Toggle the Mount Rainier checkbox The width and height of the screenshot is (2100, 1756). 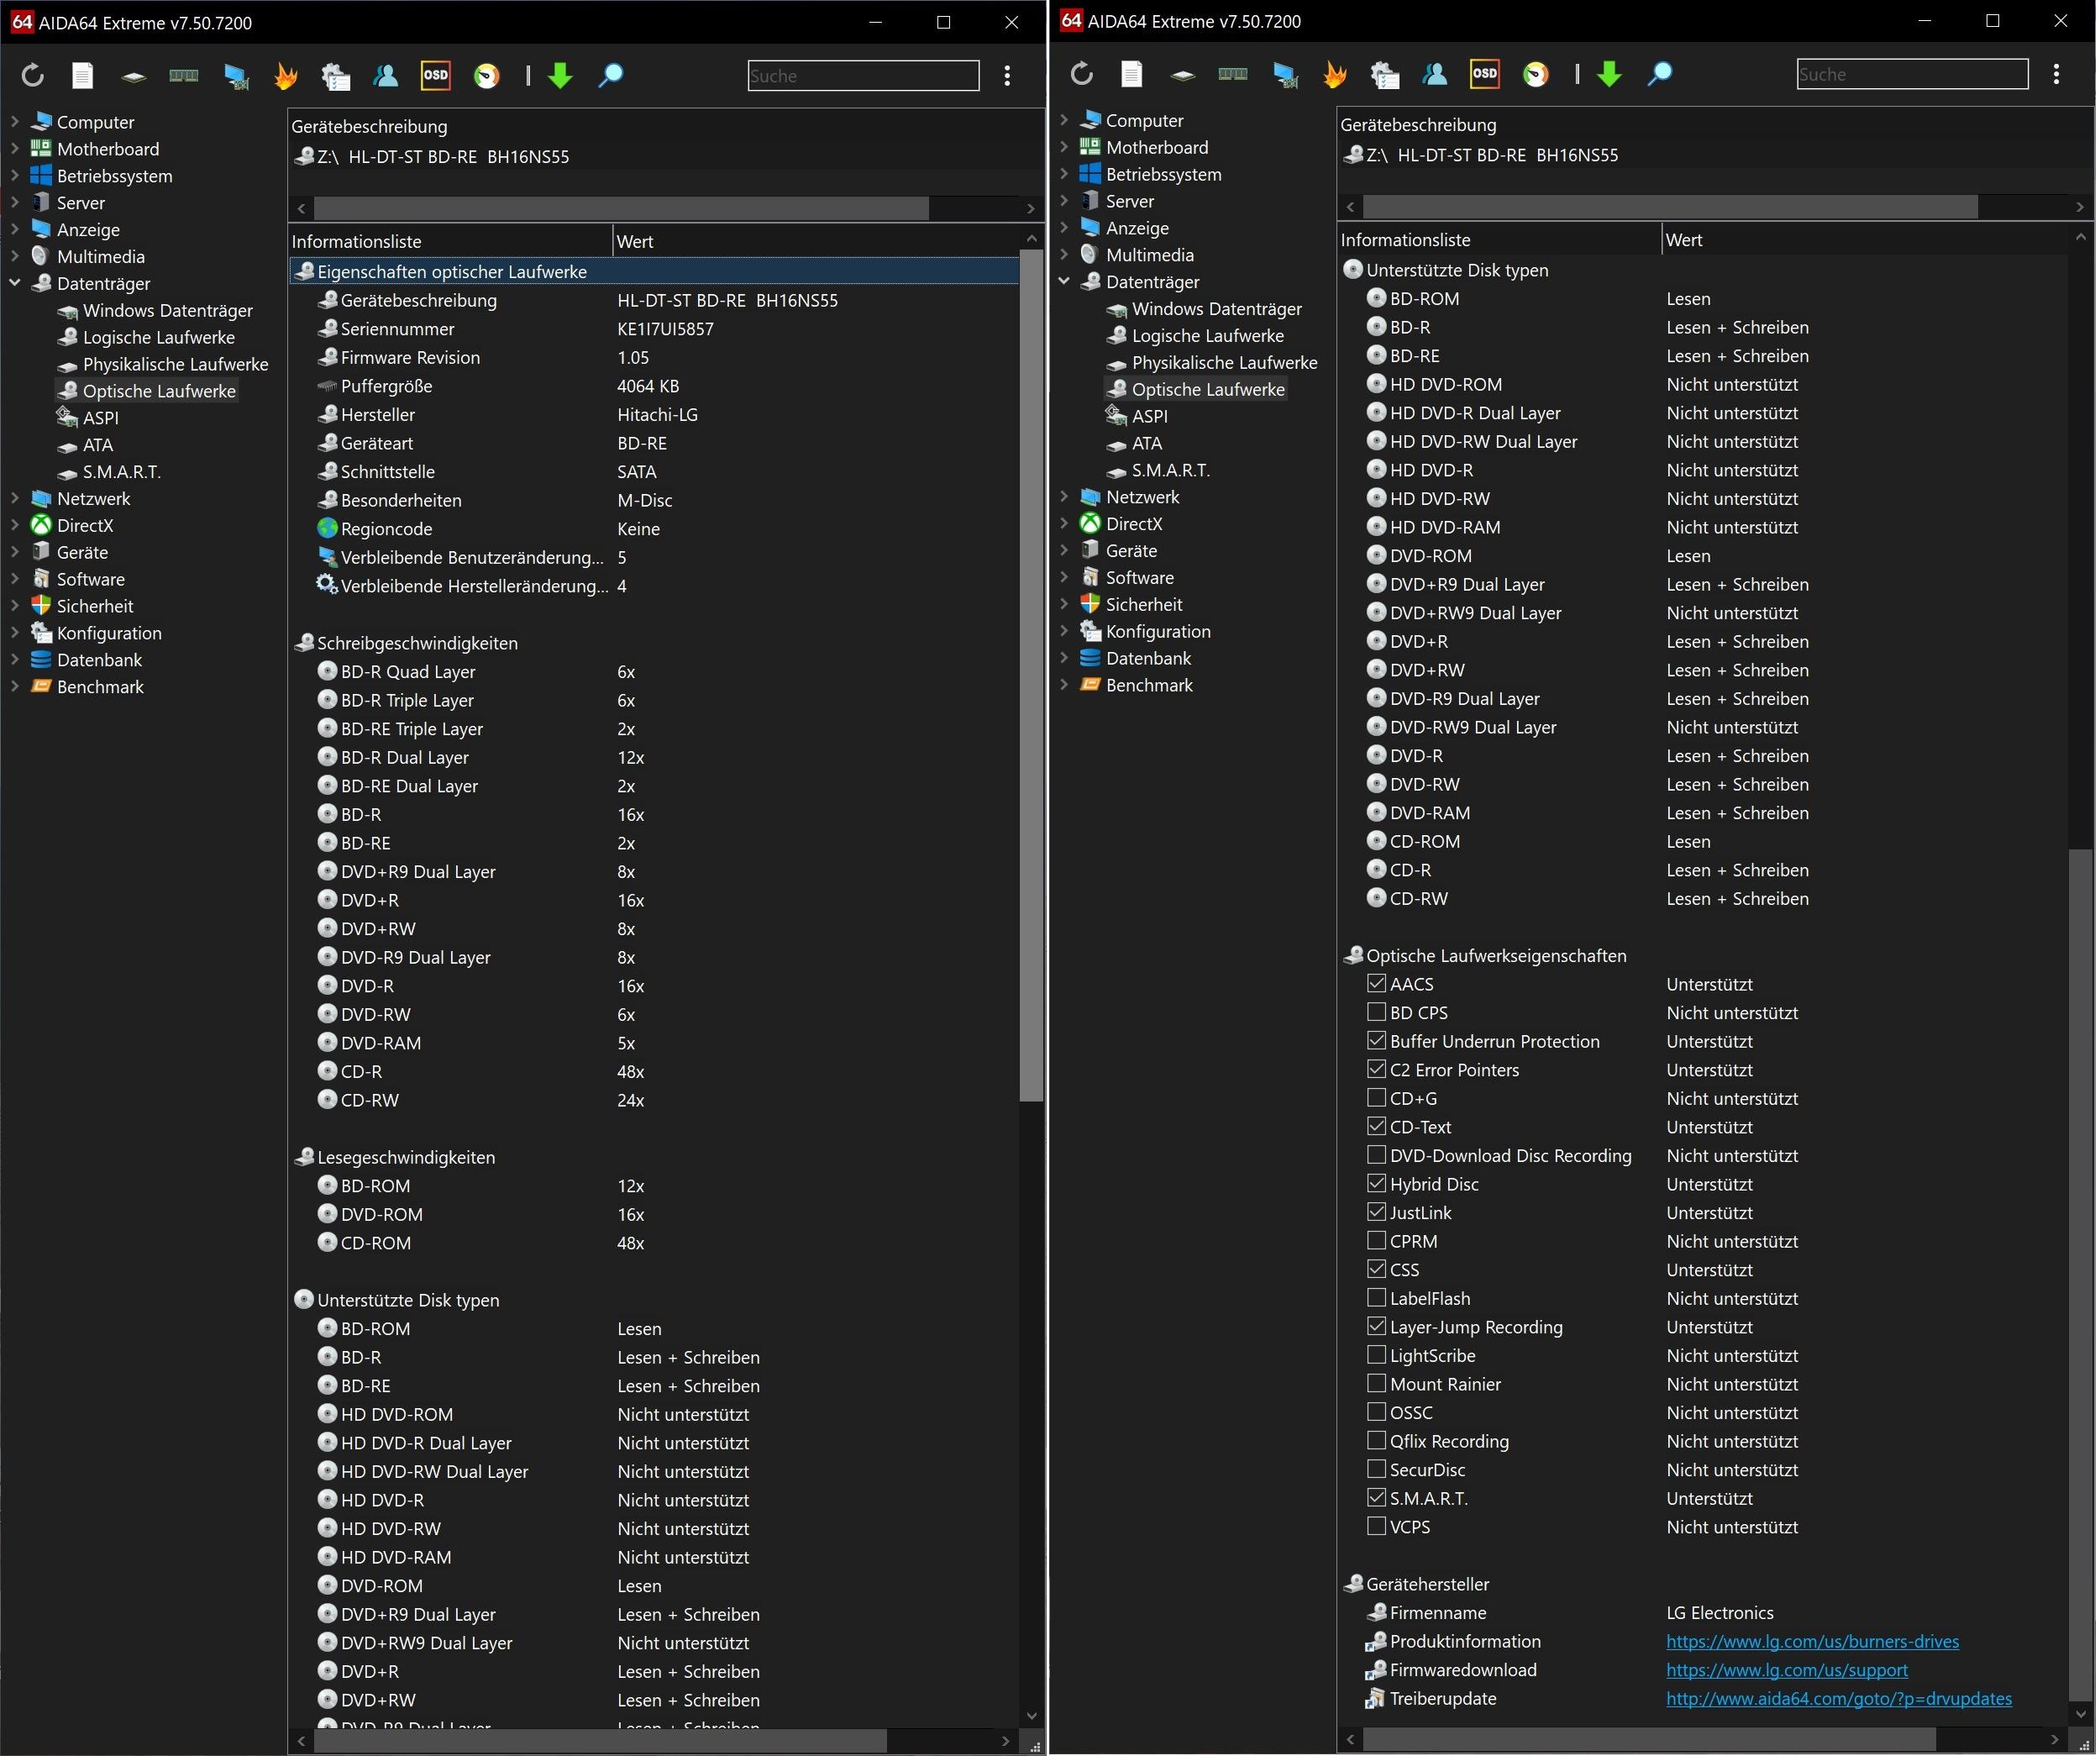[1378, 1385]
